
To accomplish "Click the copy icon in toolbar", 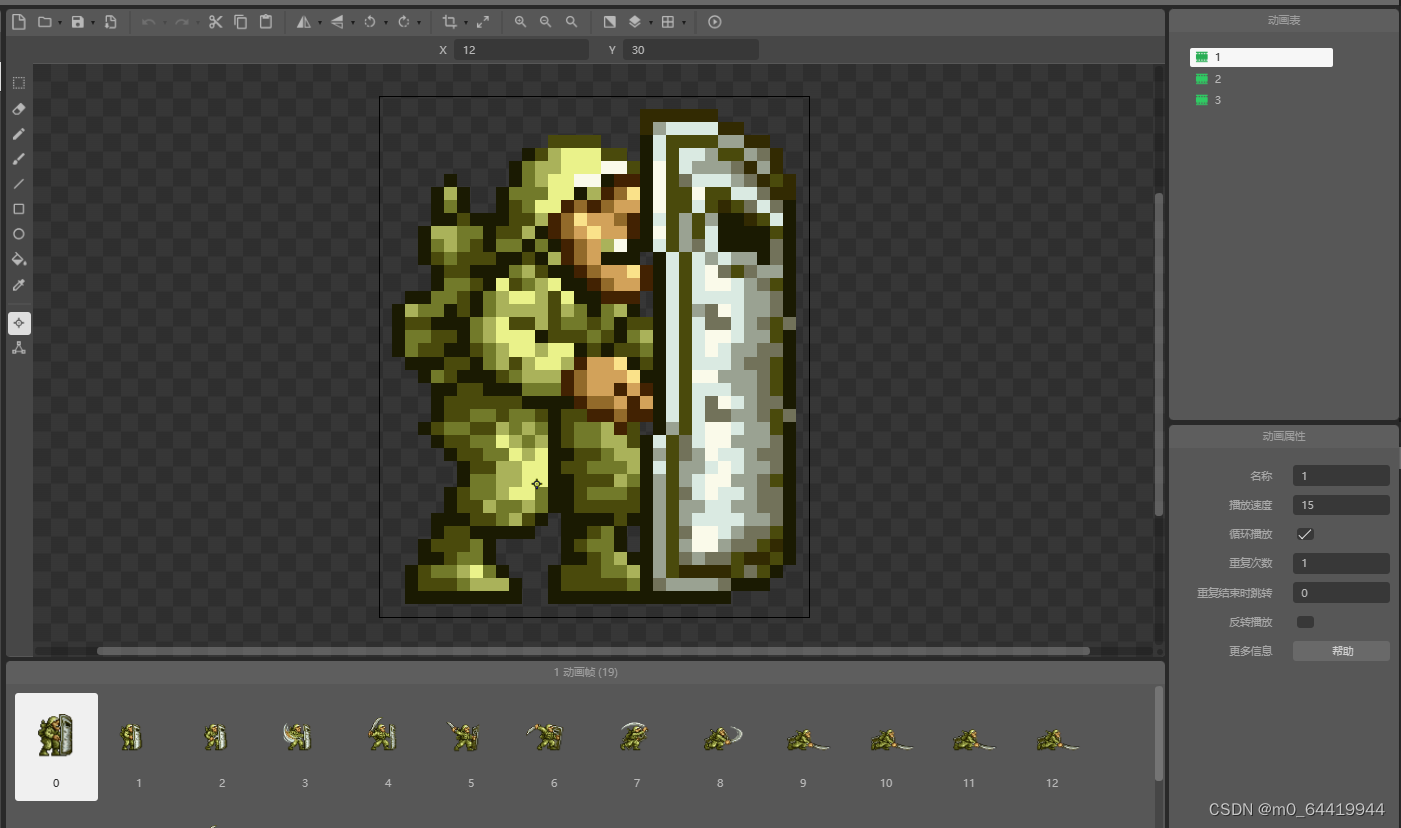I will pyautogui.click(x=241, y=22).
